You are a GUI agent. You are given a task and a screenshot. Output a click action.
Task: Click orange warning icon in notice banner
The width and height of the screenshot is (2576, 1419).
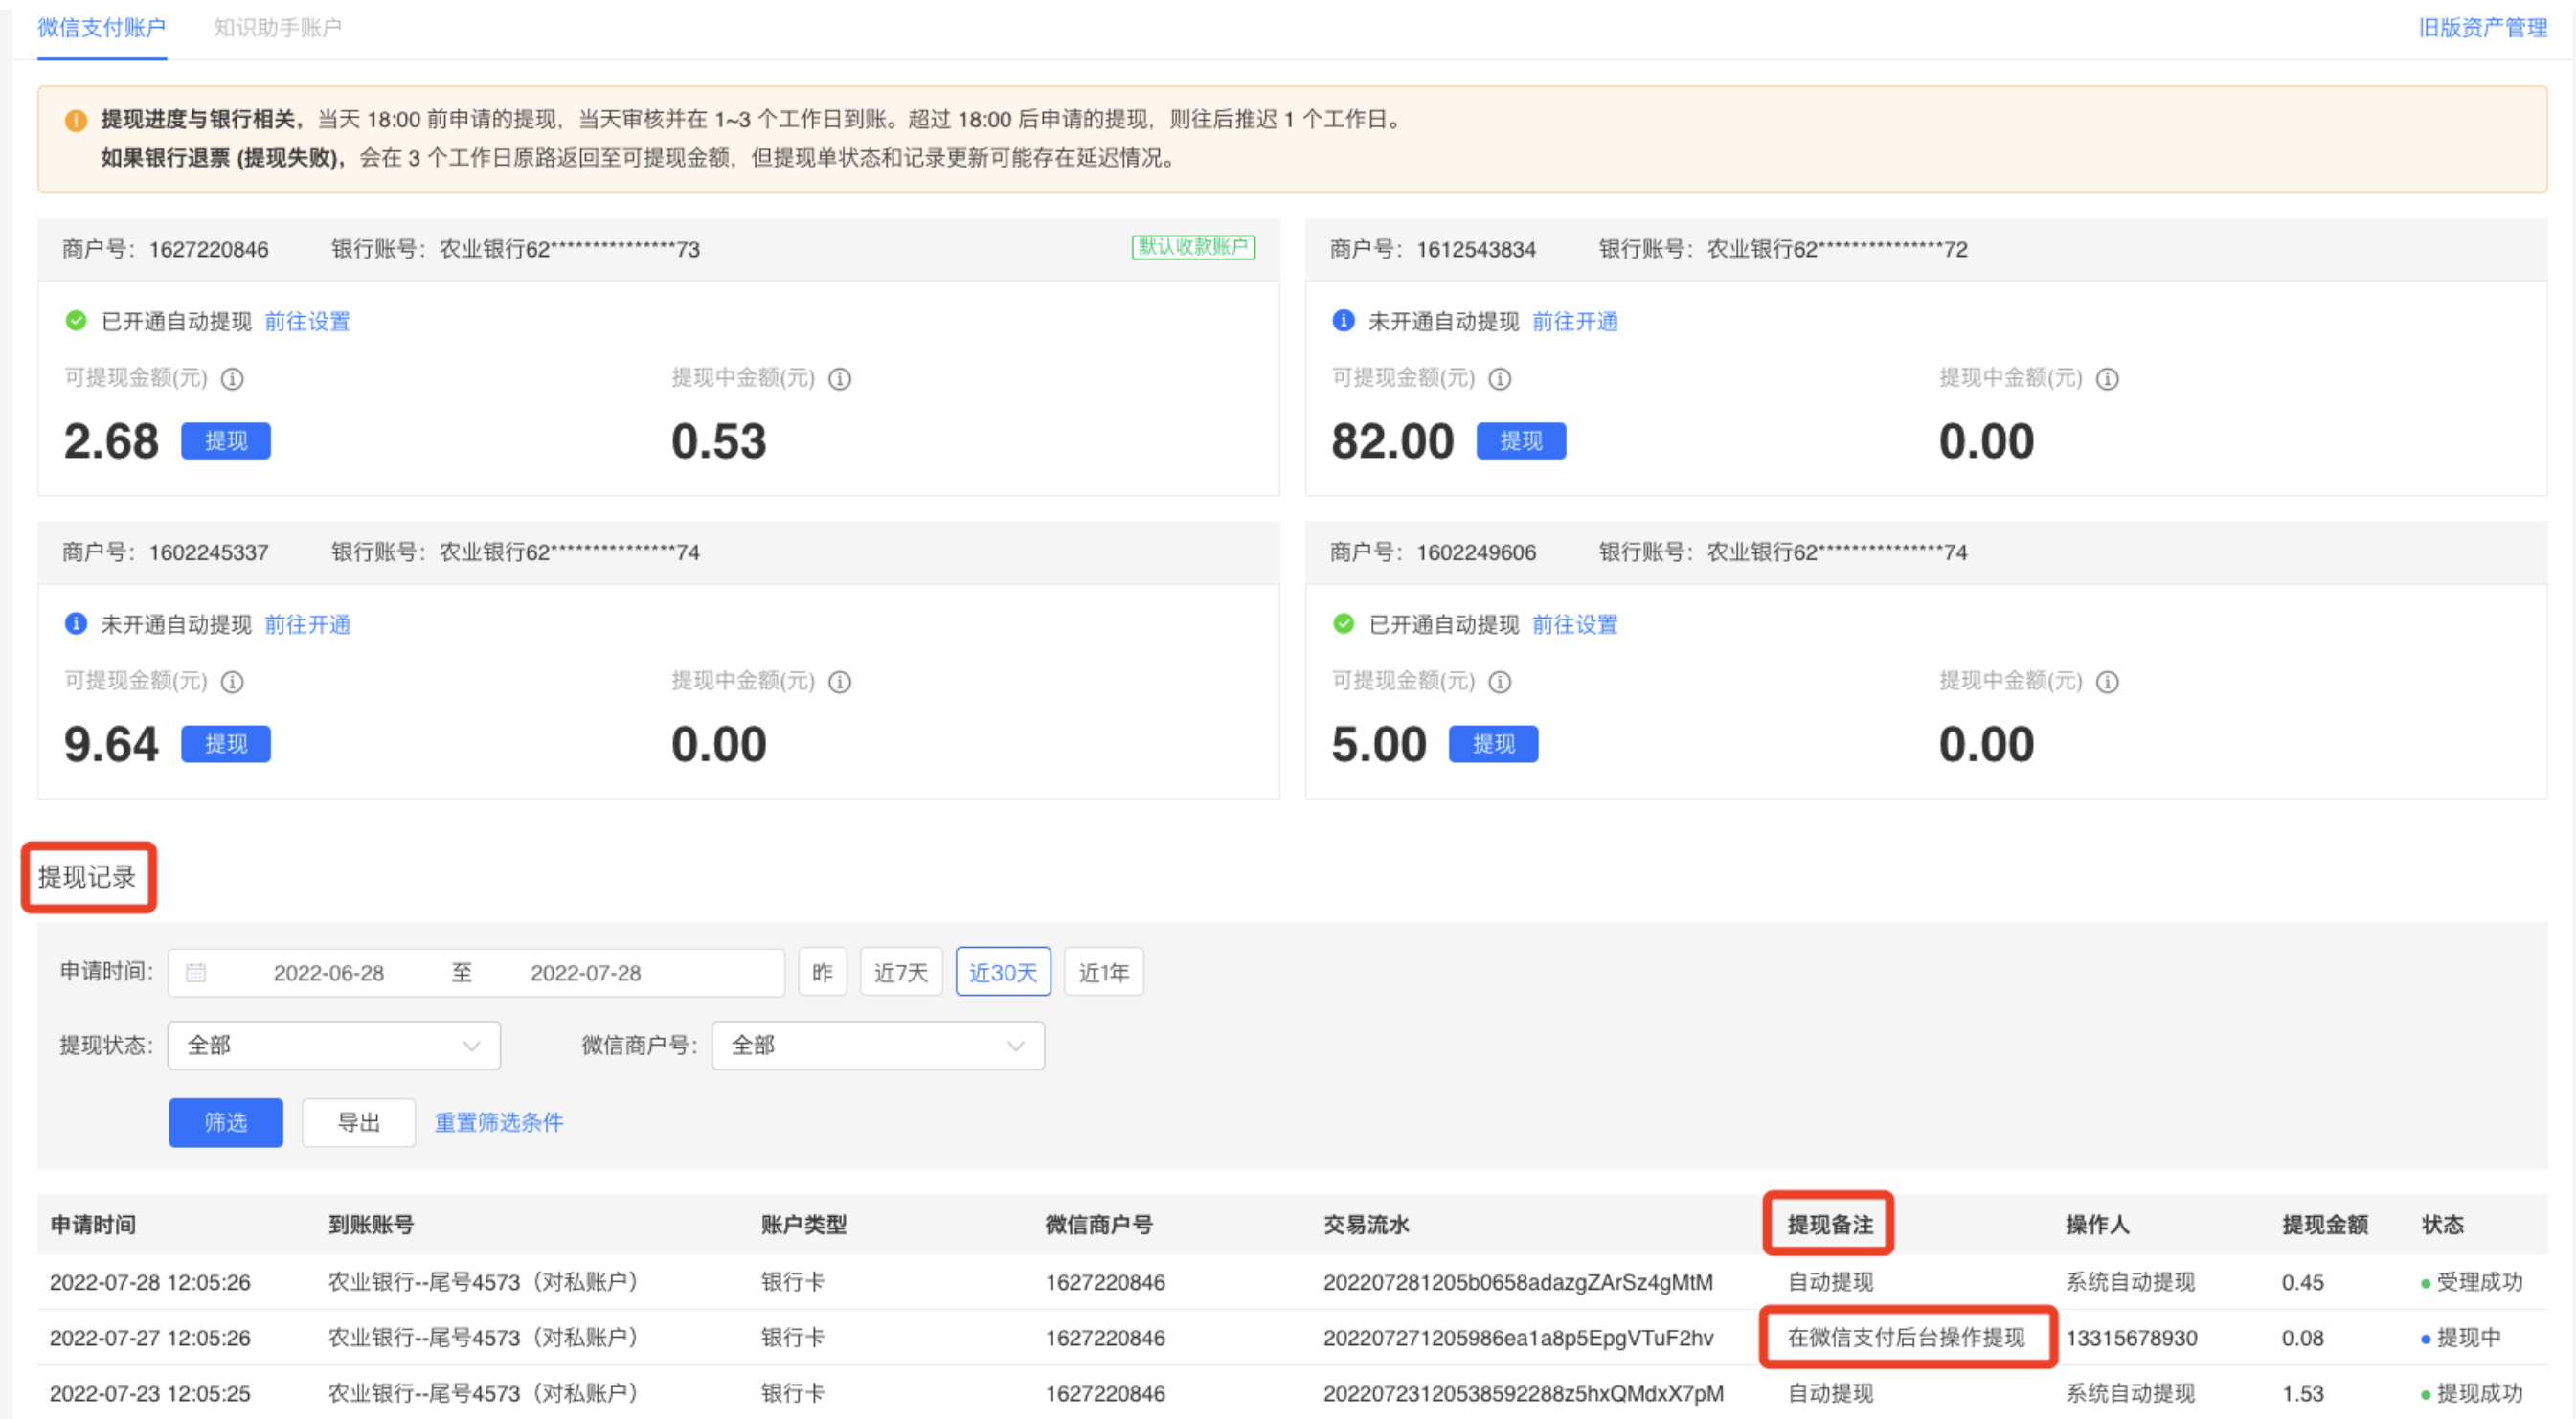pos(76,120)
